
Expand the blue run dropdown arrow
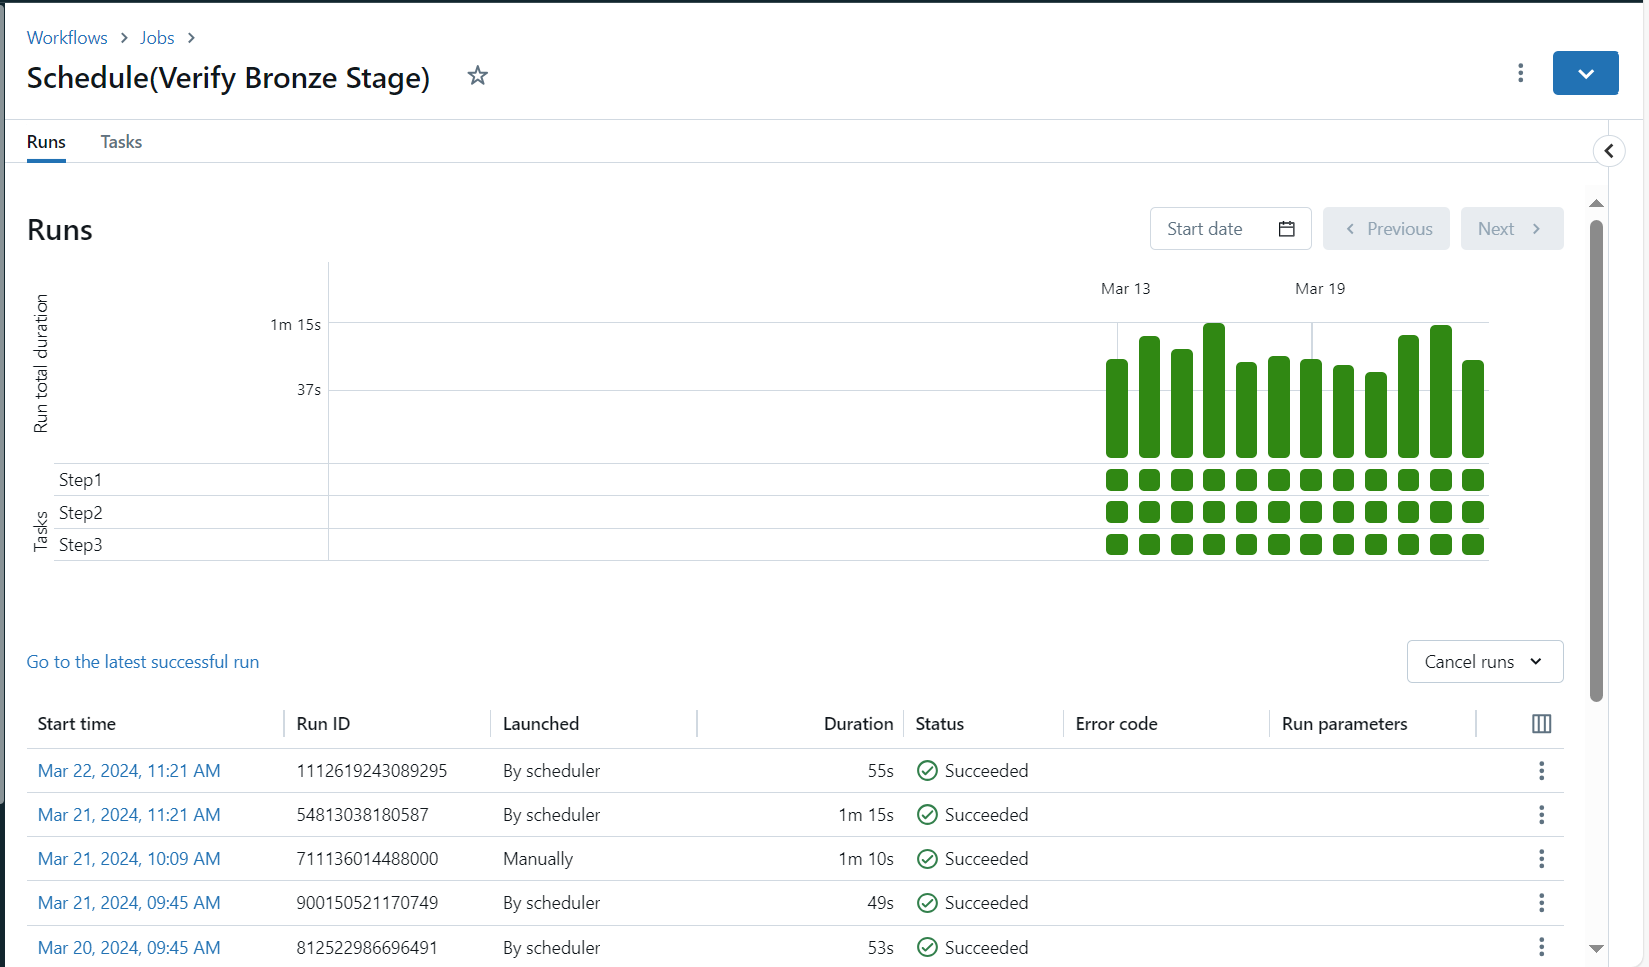click(1585, 73)
